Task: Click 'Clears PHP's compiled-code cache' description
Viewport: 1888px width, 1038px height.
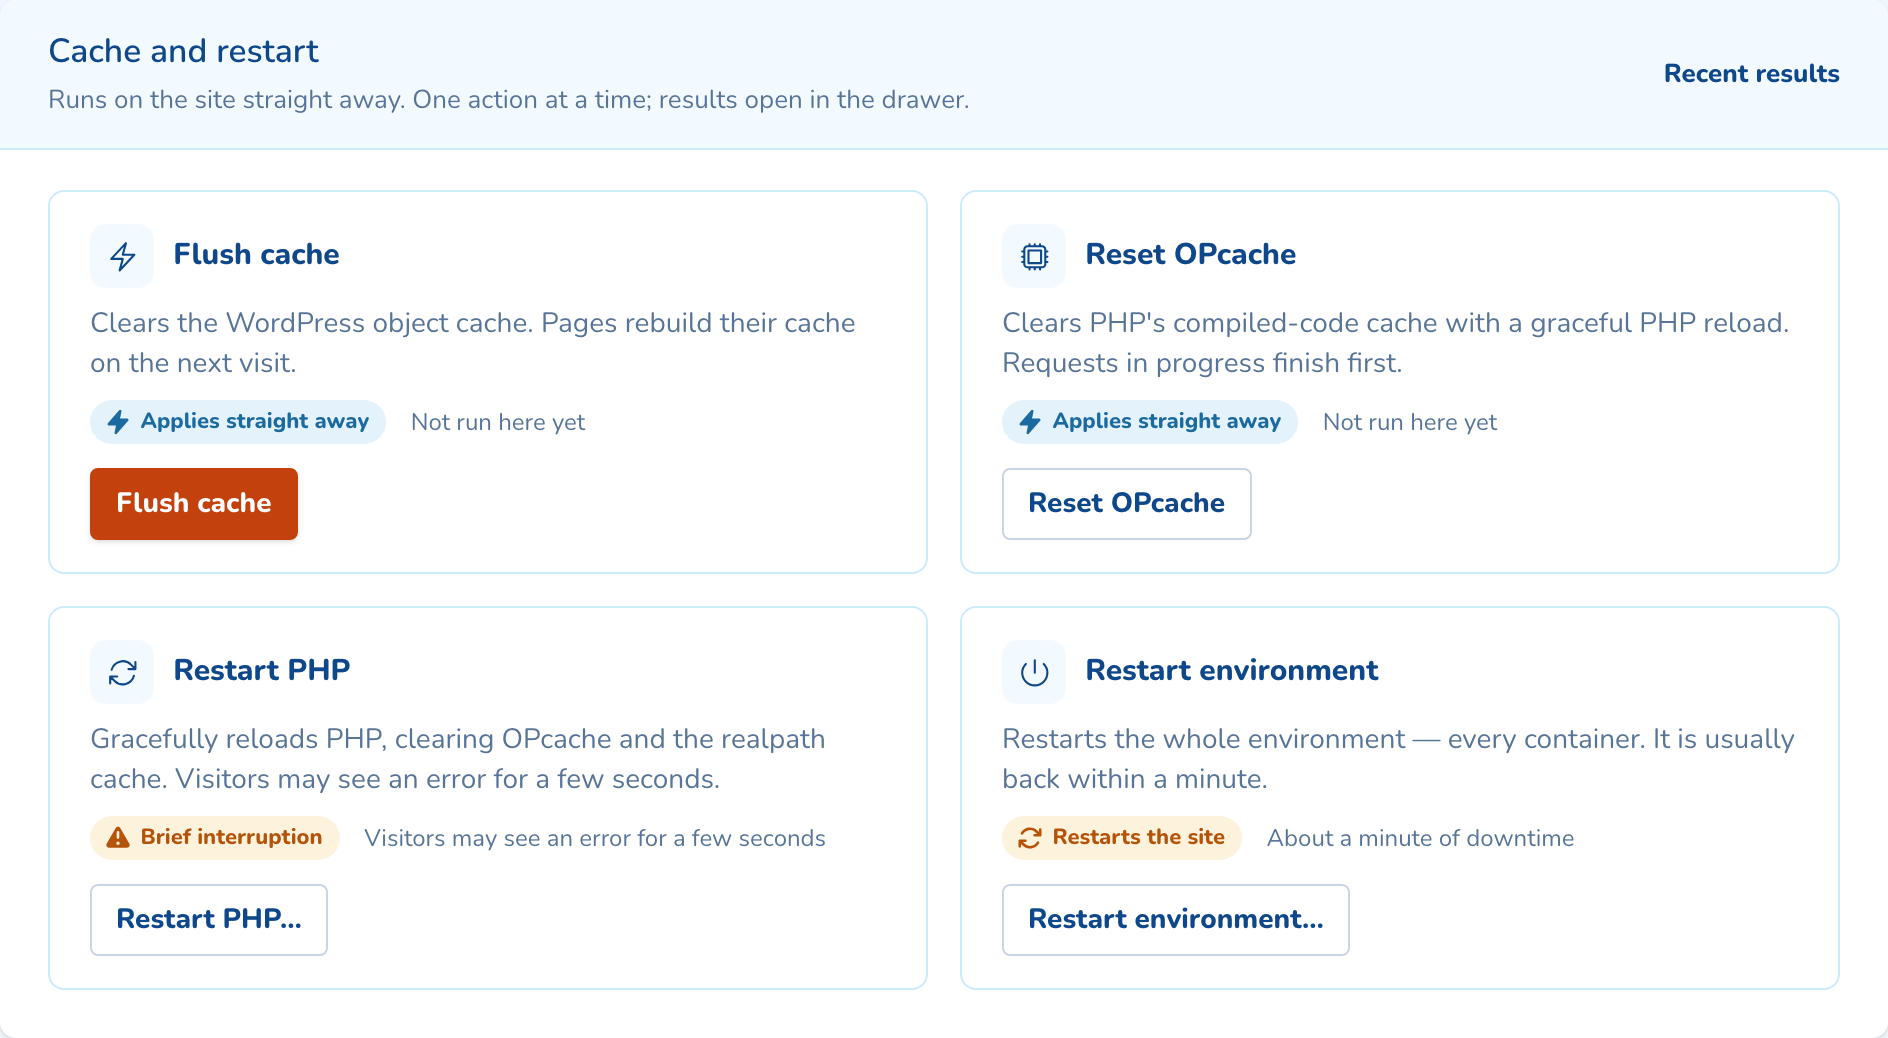Action: pyautogui.click(x=1396, y=343)
